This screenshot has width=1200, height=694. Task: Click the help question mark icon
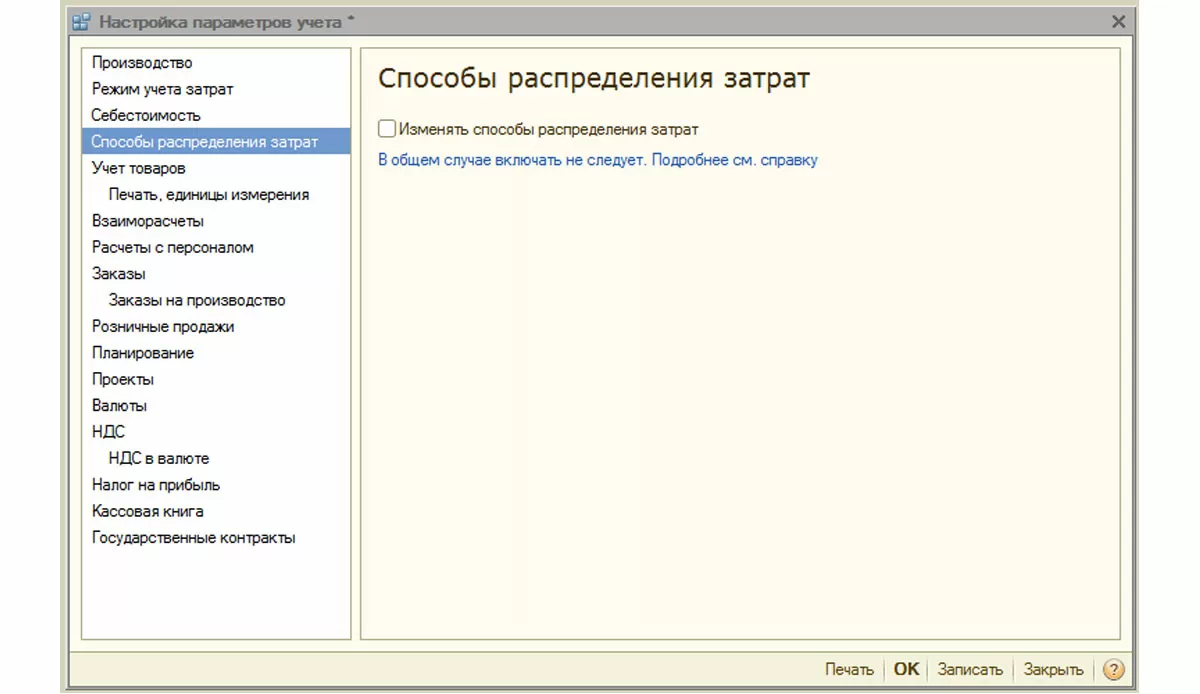coord(1114,669)
